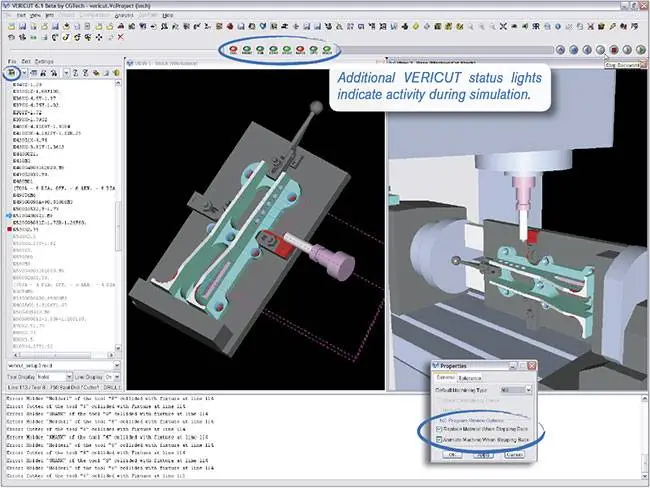Stop simulation with the red stop button

pyautogui.click(x=614, y=50)
